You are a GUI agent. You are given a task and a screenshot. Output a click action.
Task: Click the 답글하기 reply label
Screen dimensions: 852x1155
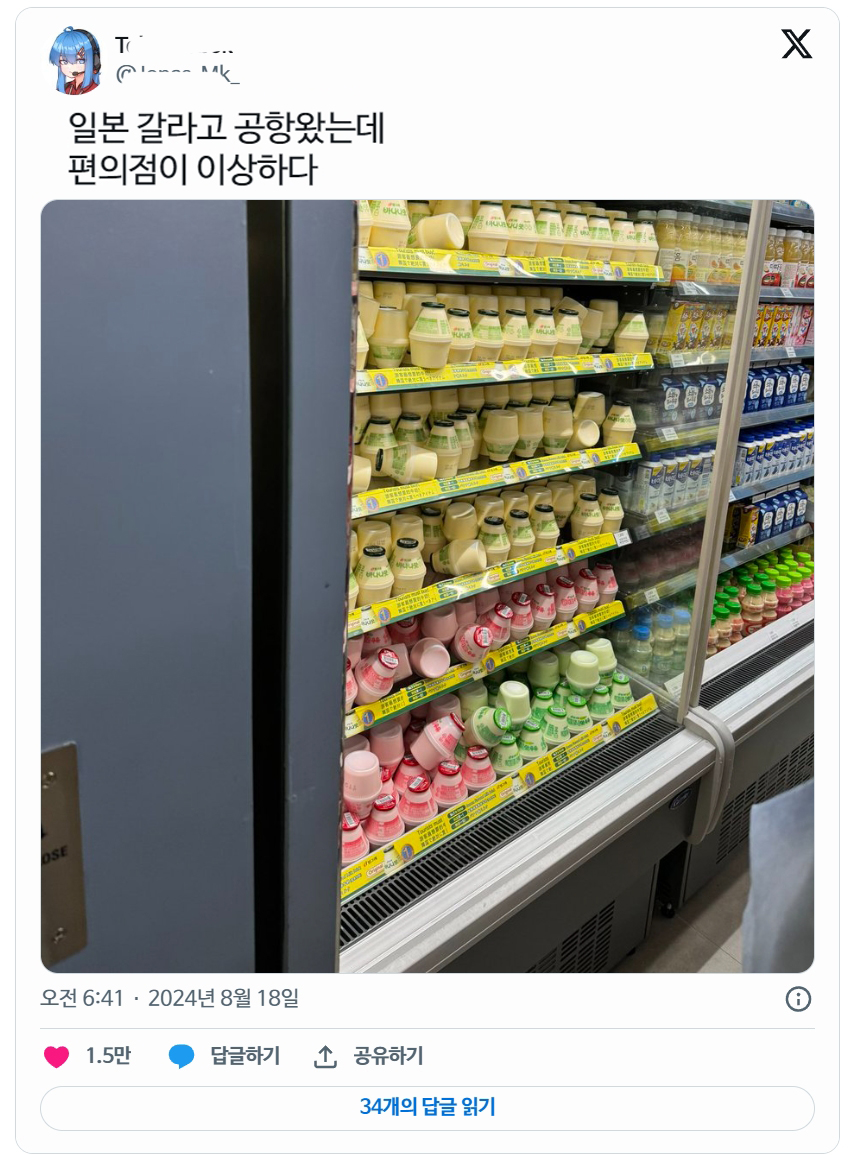click(x=245, y=1056)
